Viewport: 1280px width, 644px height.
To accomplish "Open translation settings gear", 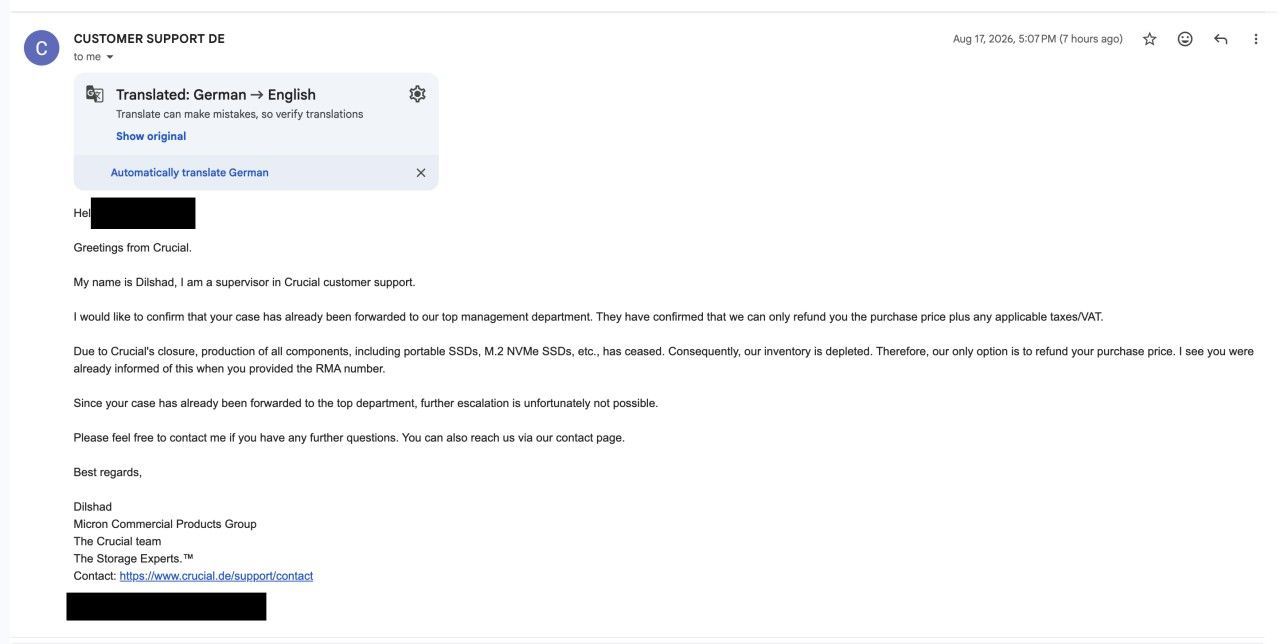I will tap(417, 94).
